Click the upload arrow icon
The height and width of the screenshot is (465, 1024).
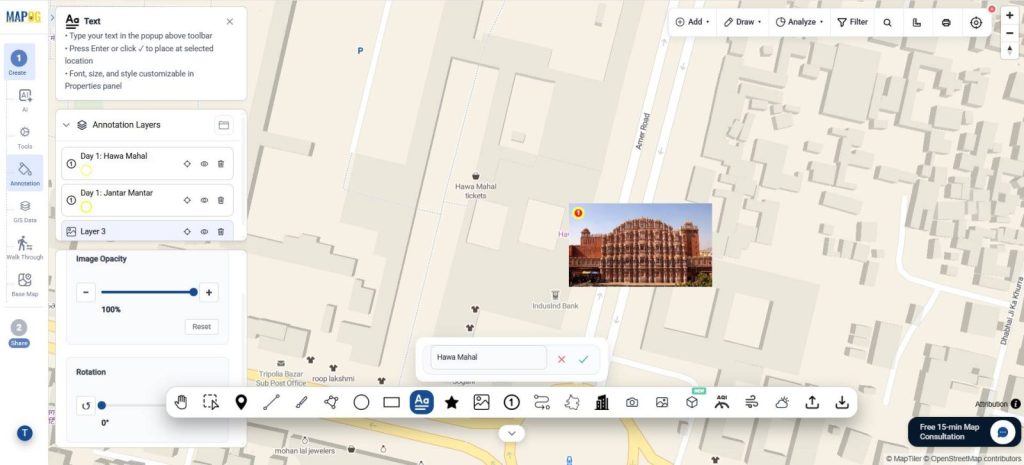point(812,402)
